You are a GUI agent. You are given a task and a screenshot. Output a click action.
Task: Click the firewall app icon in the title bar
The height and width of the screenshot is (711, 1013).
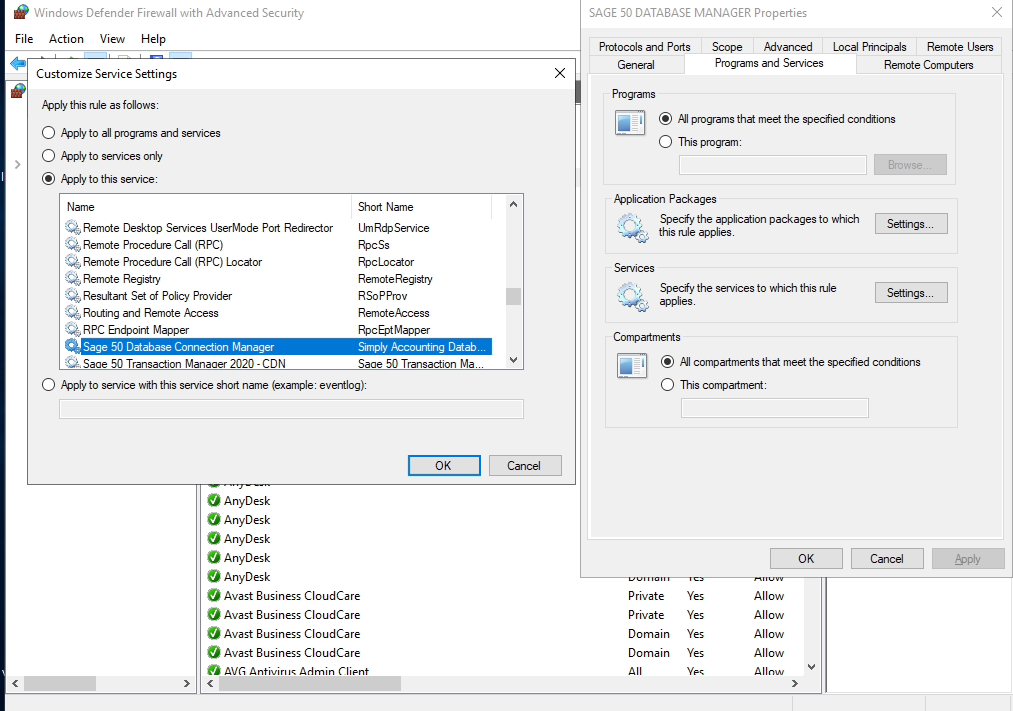(x=21, y=12)
